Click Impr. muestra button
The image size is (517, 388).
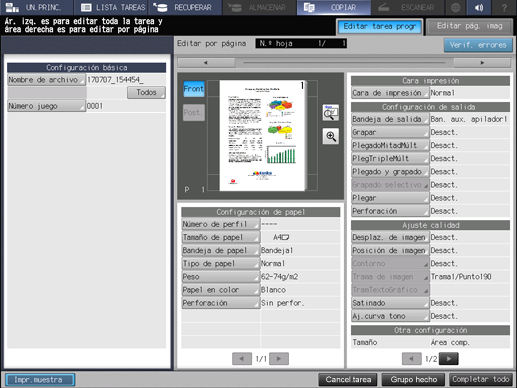40,380
